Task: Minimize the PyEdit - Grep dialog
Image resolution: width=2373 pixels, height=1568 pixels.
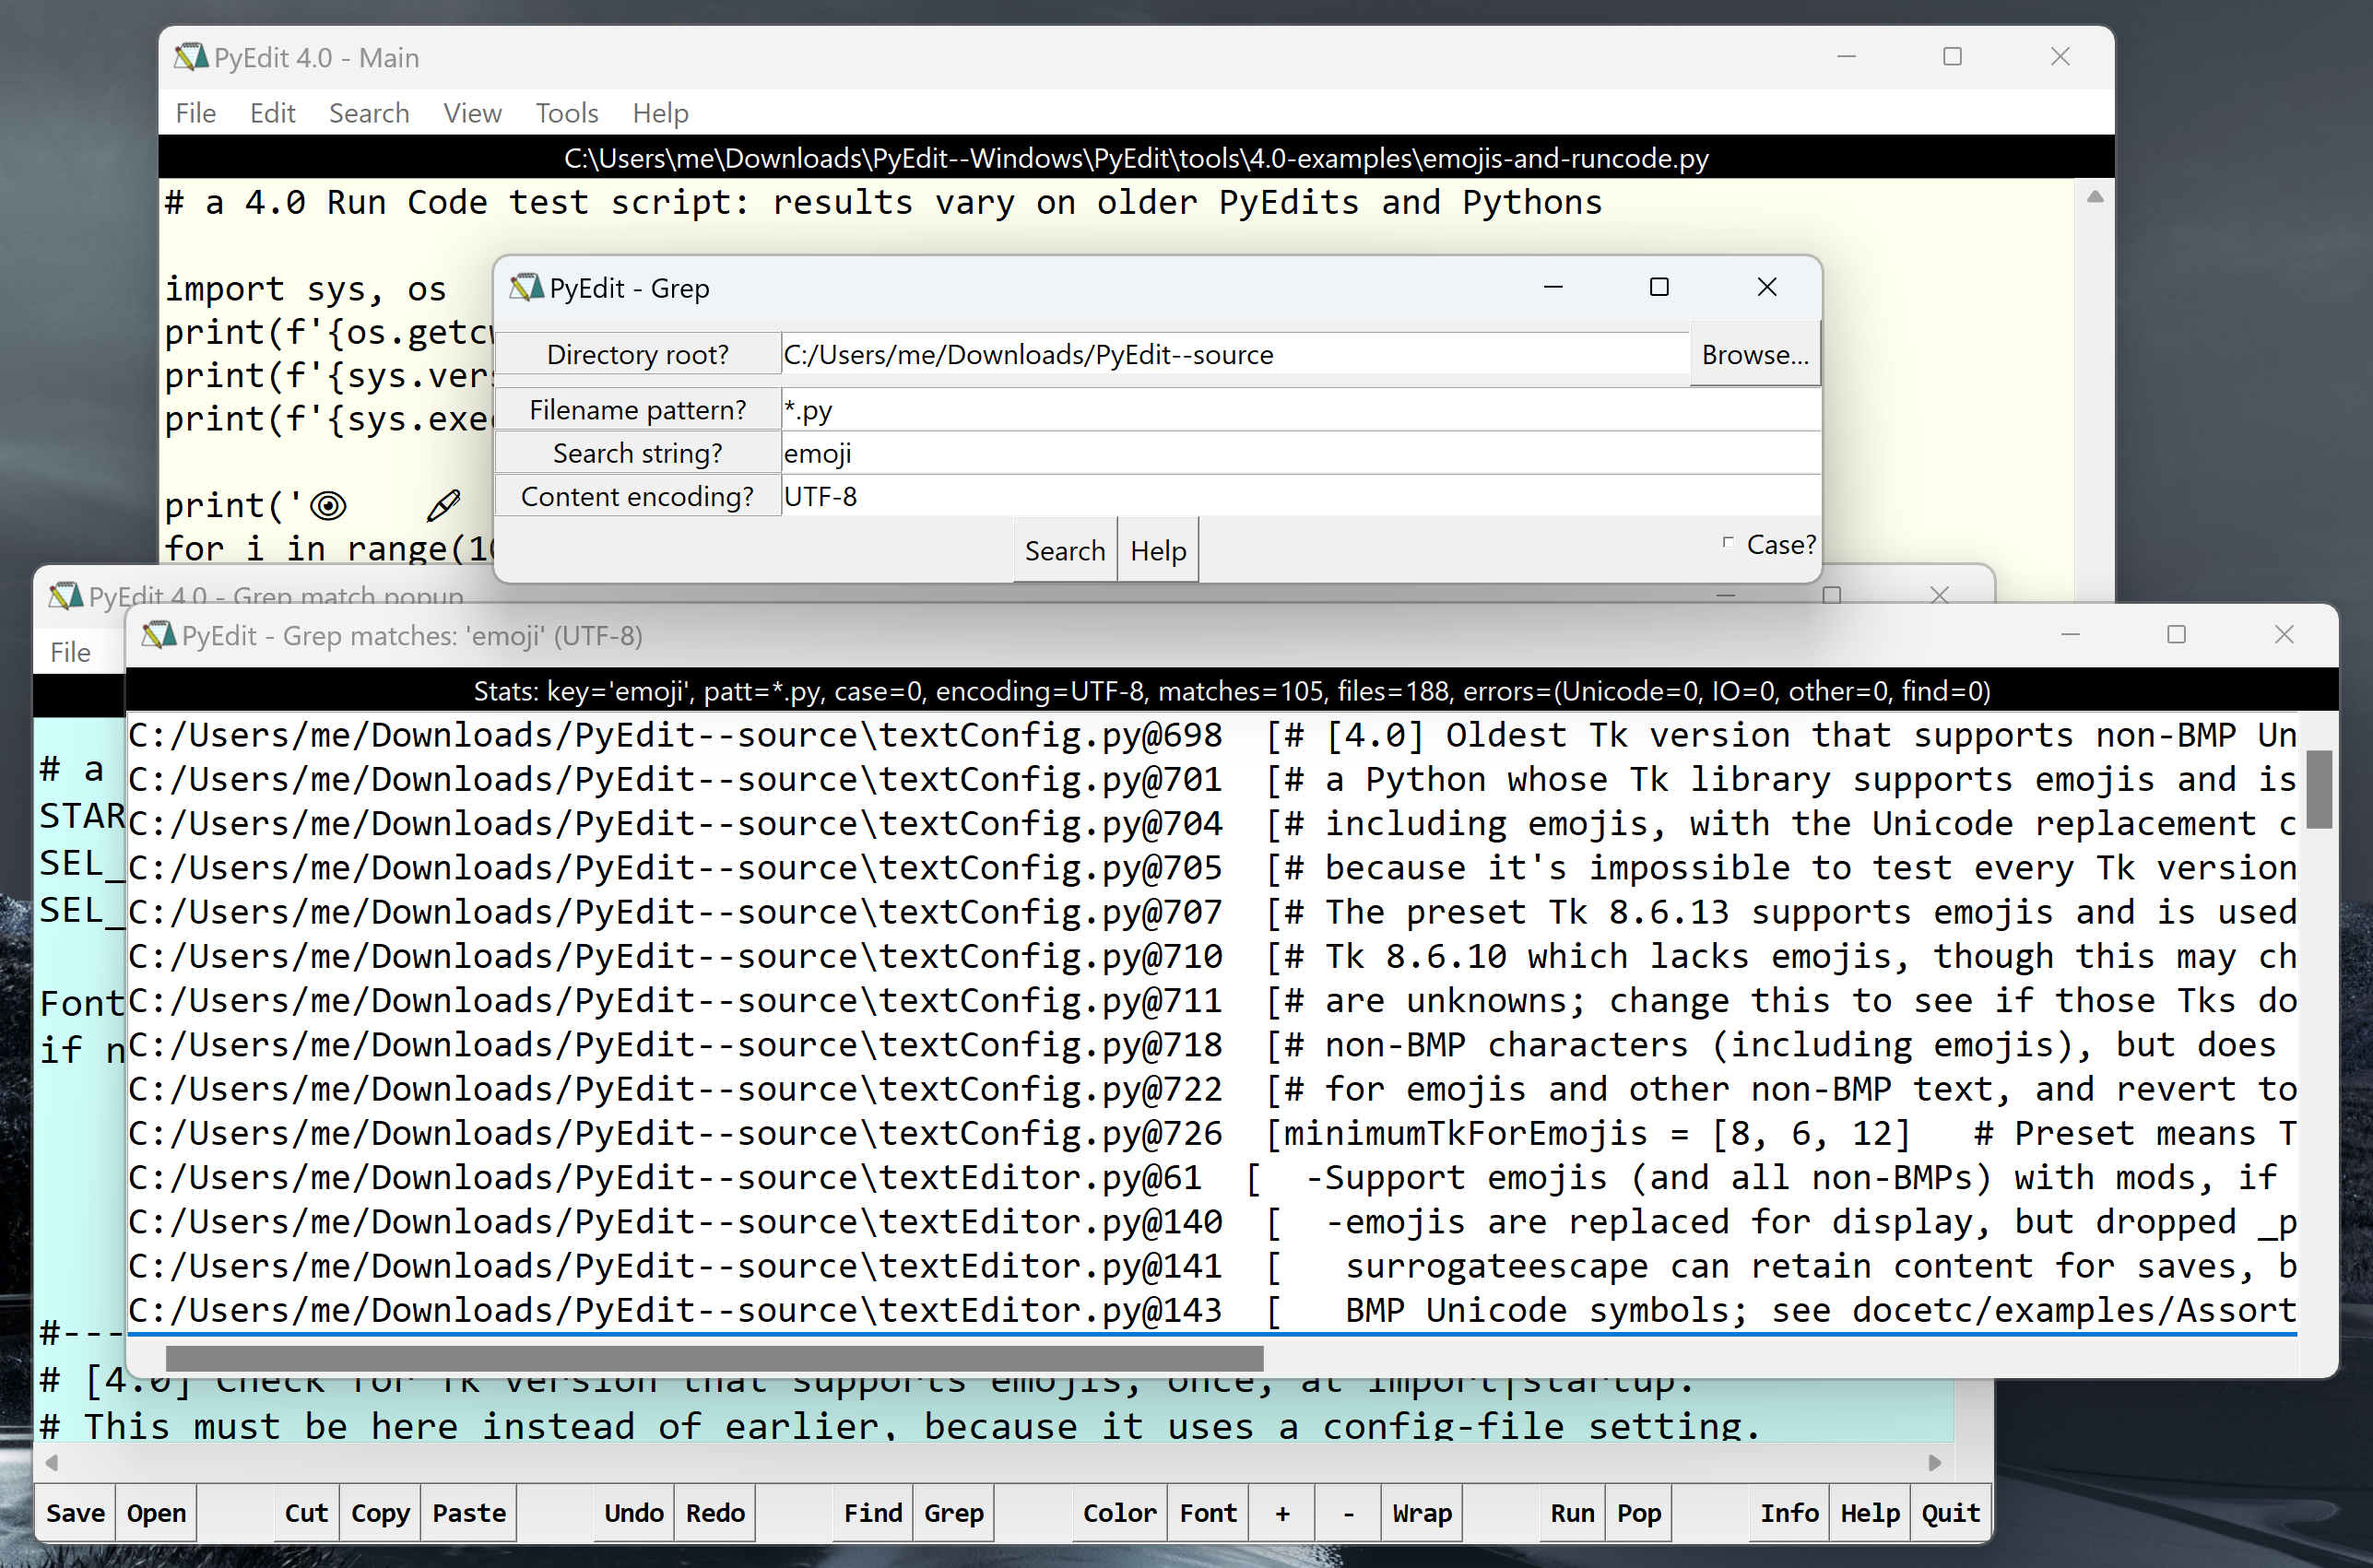Action: [x=1553, y=287]
